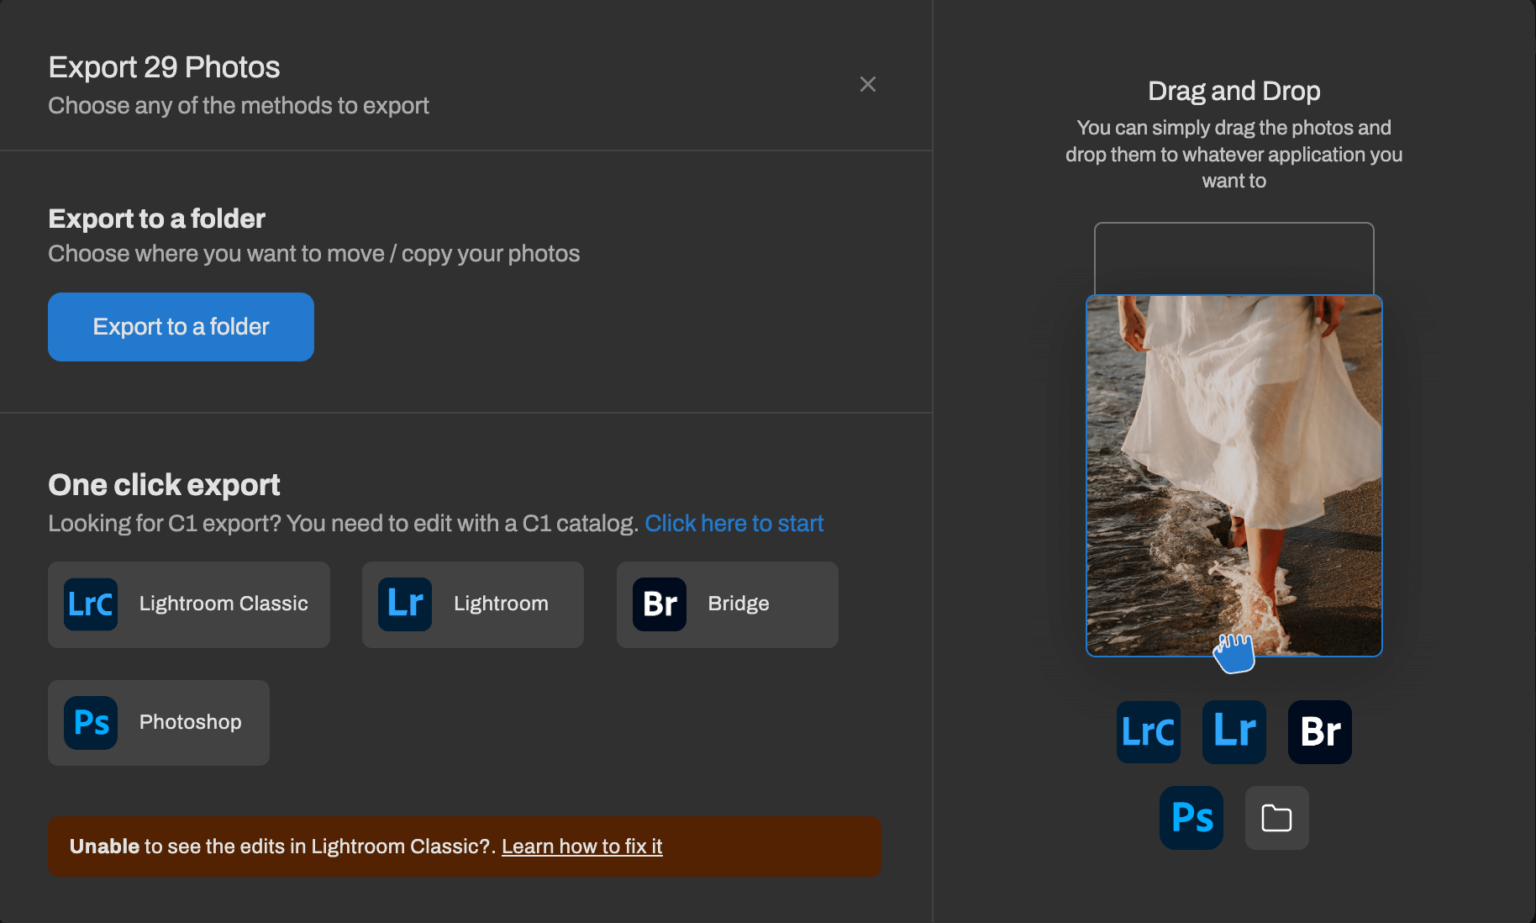Screen dimensions: 1536x923
Task: Select the Lightroom icon below the photo
Action: [x=1234, y=732]
